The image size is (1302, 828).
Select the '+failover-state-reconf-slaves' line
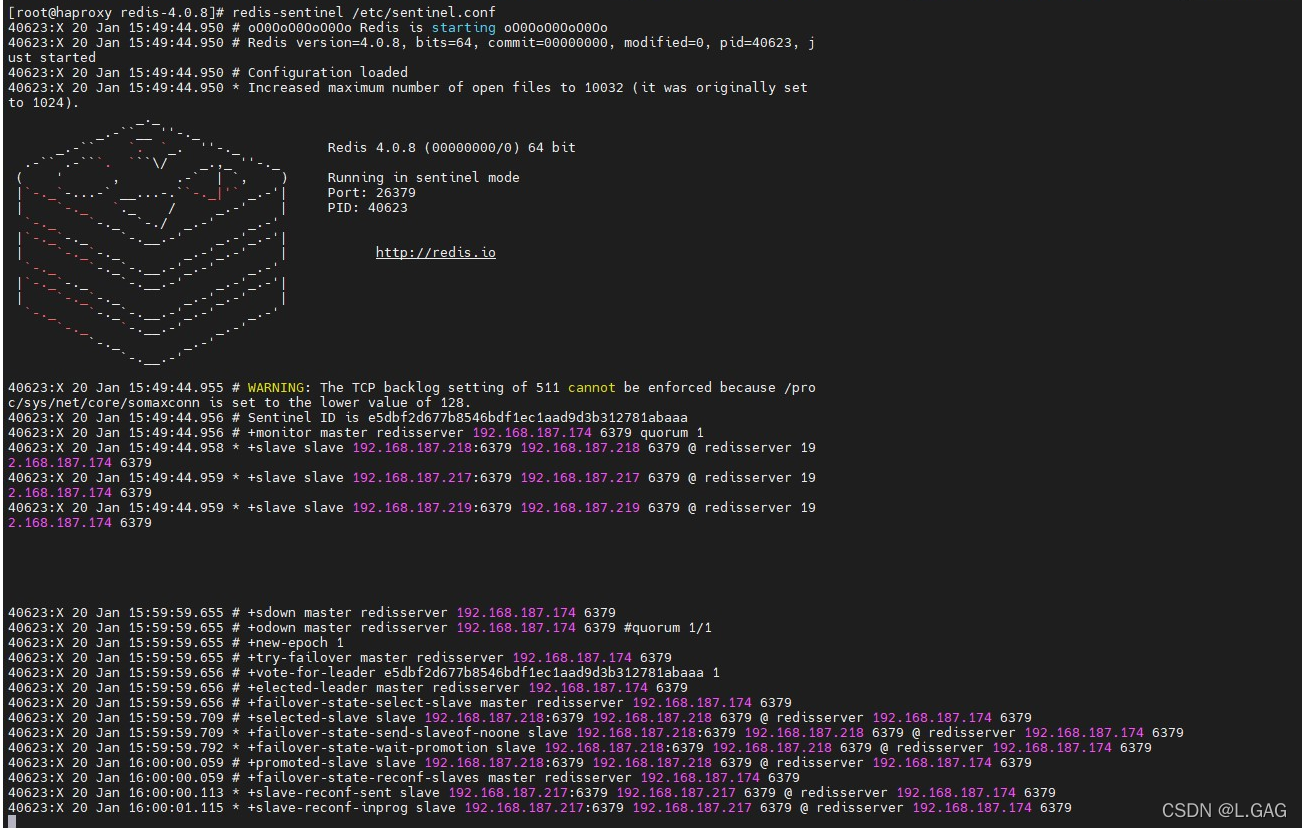click(x=403, y=777)
